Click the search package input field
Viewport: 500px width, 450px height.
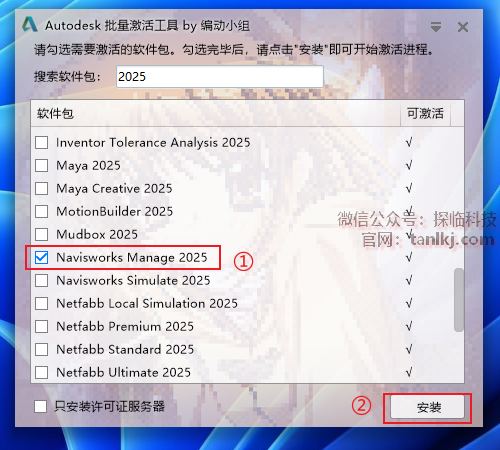click(x=220, y=77)
